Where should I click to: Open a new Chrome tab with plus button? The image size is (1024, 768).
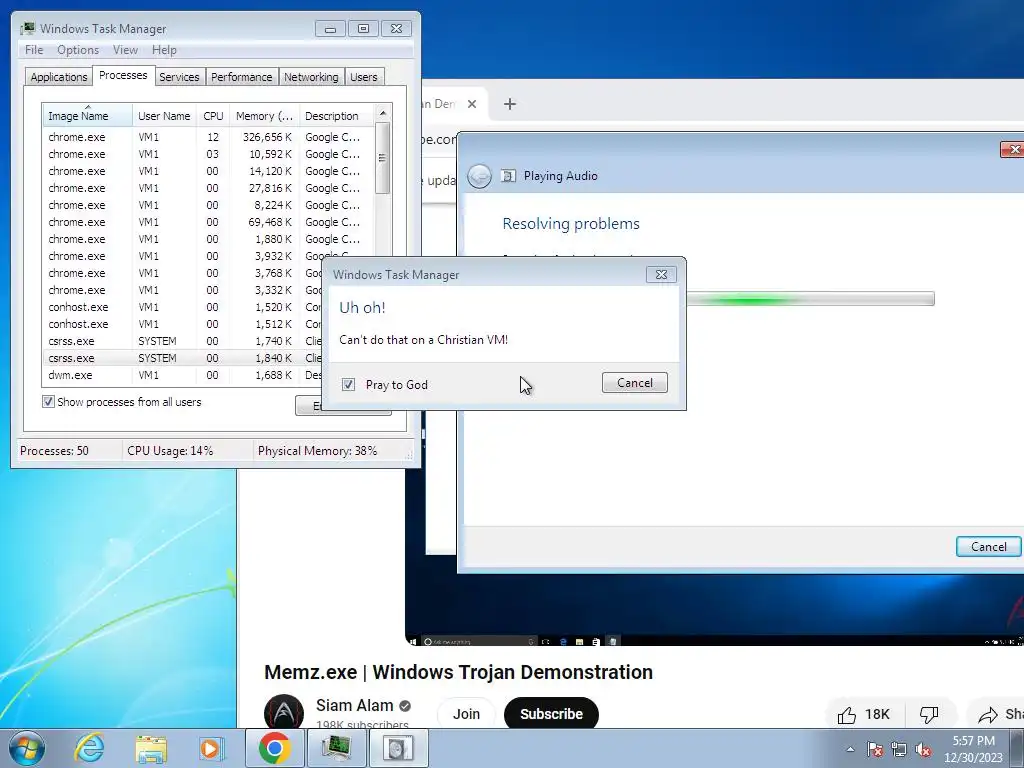pos(510,104)
